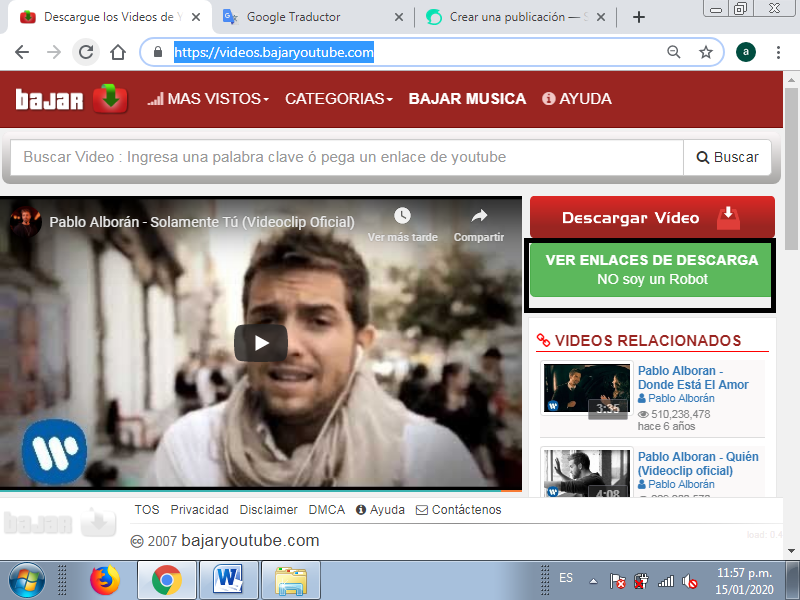Click the page scrollbar down arrow

coord(791,551)
